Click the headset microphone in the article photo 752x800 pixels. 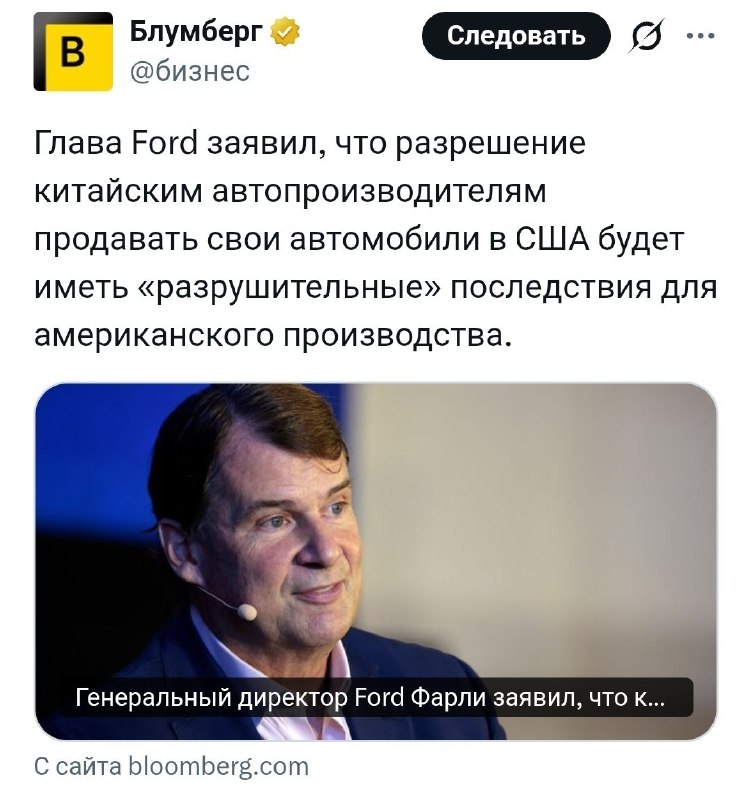(247, 611)
